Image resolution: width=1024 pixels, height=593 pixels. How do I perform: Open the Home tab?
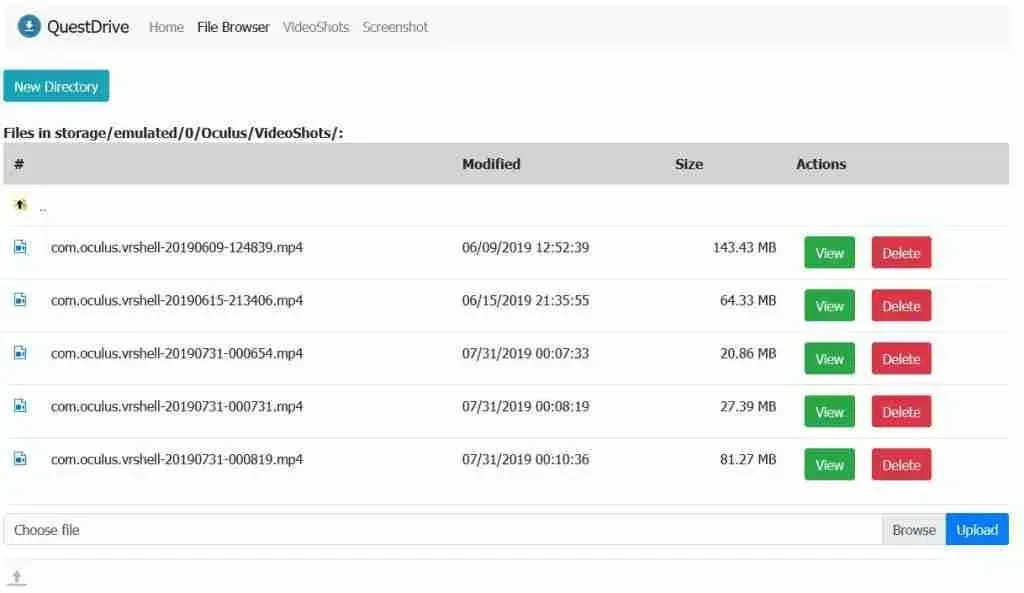pos(166,27)
